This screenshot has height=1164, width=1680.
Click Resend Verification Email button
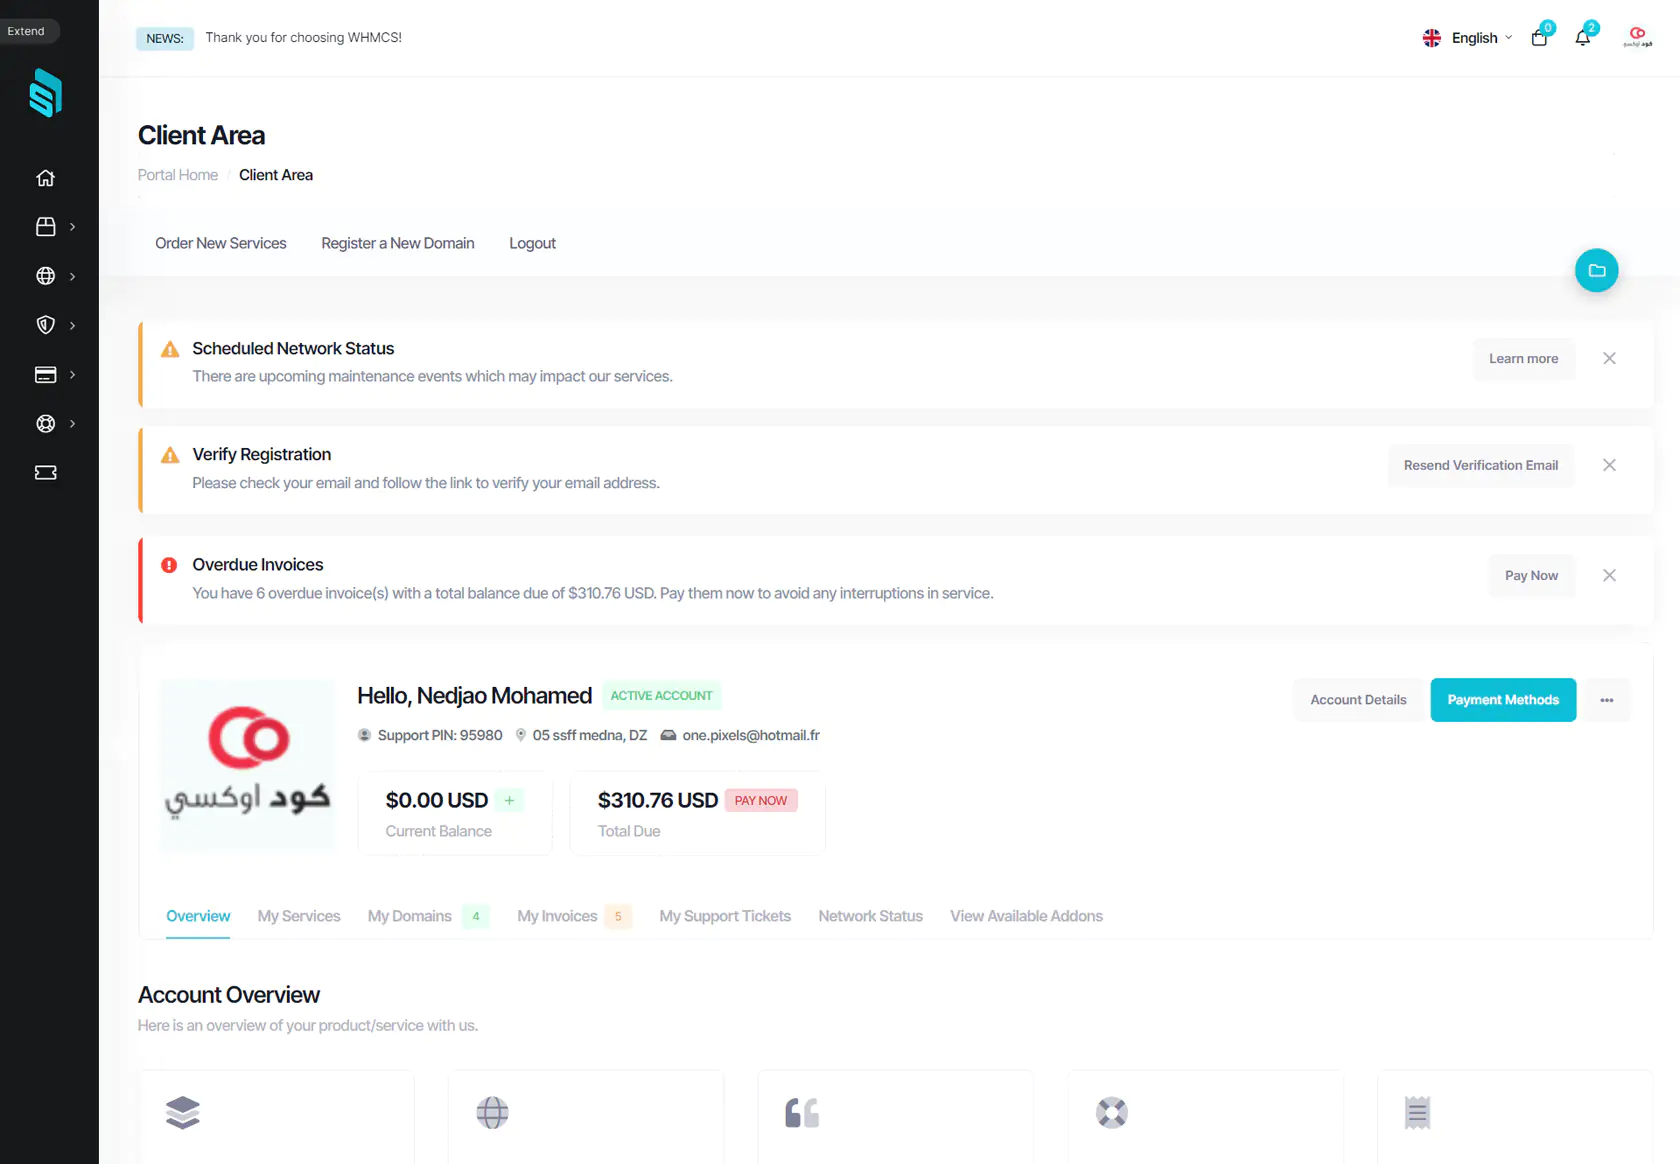[x=1481, y=465]
